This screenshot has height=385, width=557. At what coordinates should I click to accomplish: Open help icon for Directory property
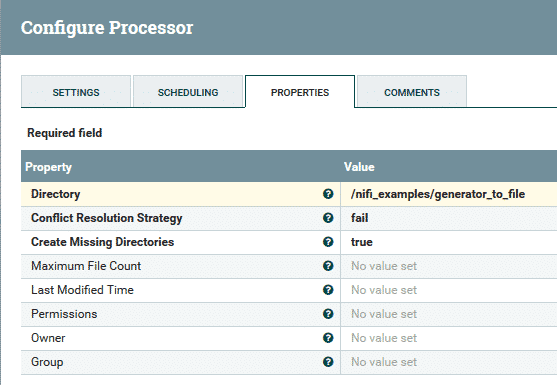[x=328, y=194]
